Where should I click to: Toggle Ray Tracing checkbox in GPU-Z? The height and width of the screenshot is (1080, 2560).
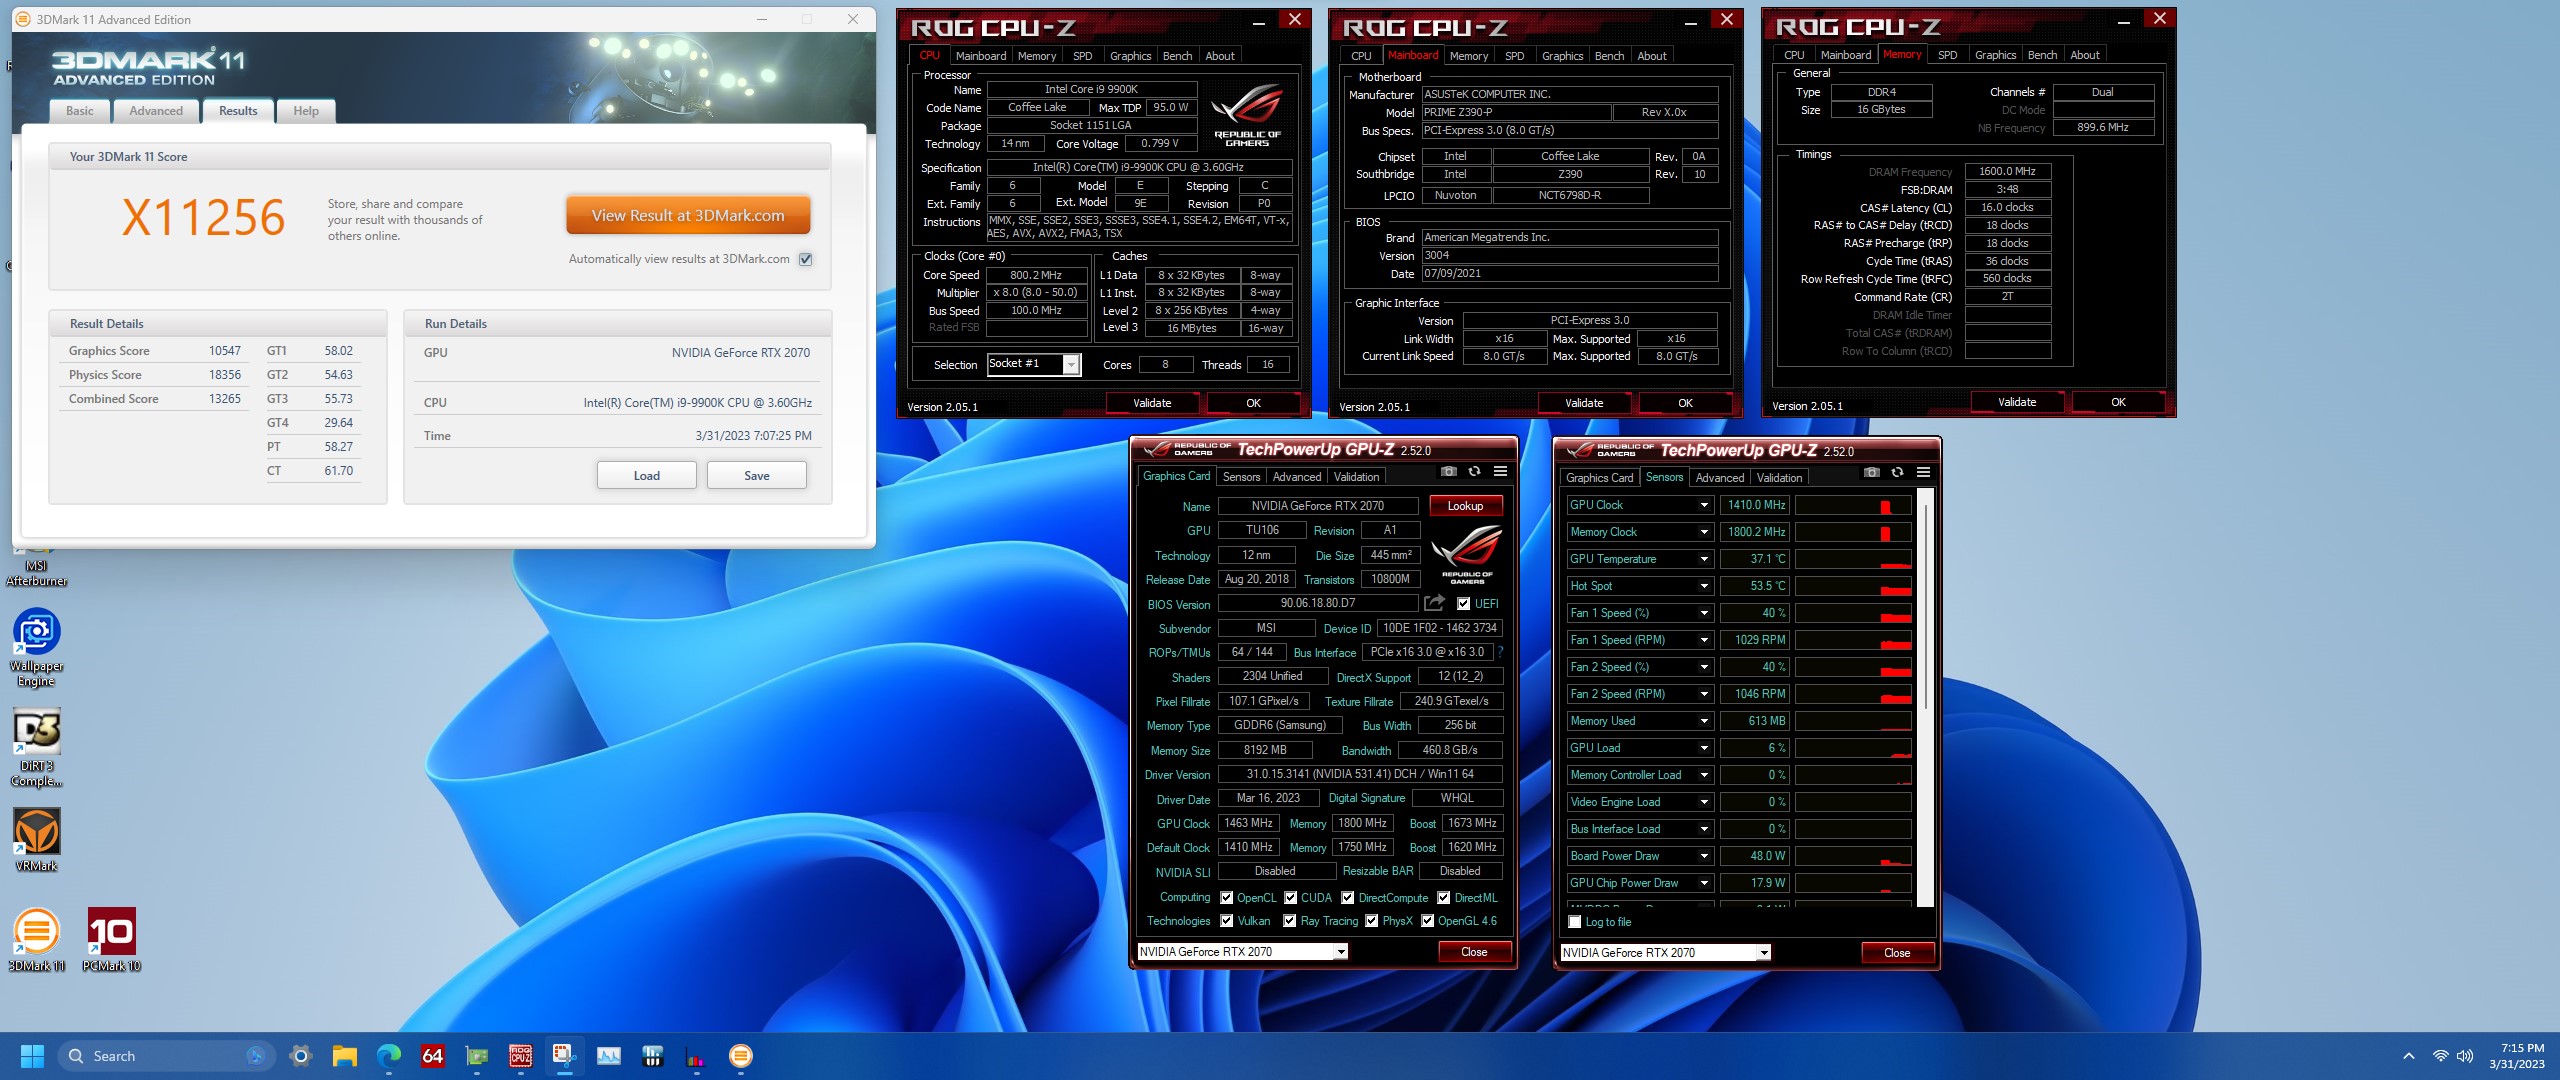1290,921
